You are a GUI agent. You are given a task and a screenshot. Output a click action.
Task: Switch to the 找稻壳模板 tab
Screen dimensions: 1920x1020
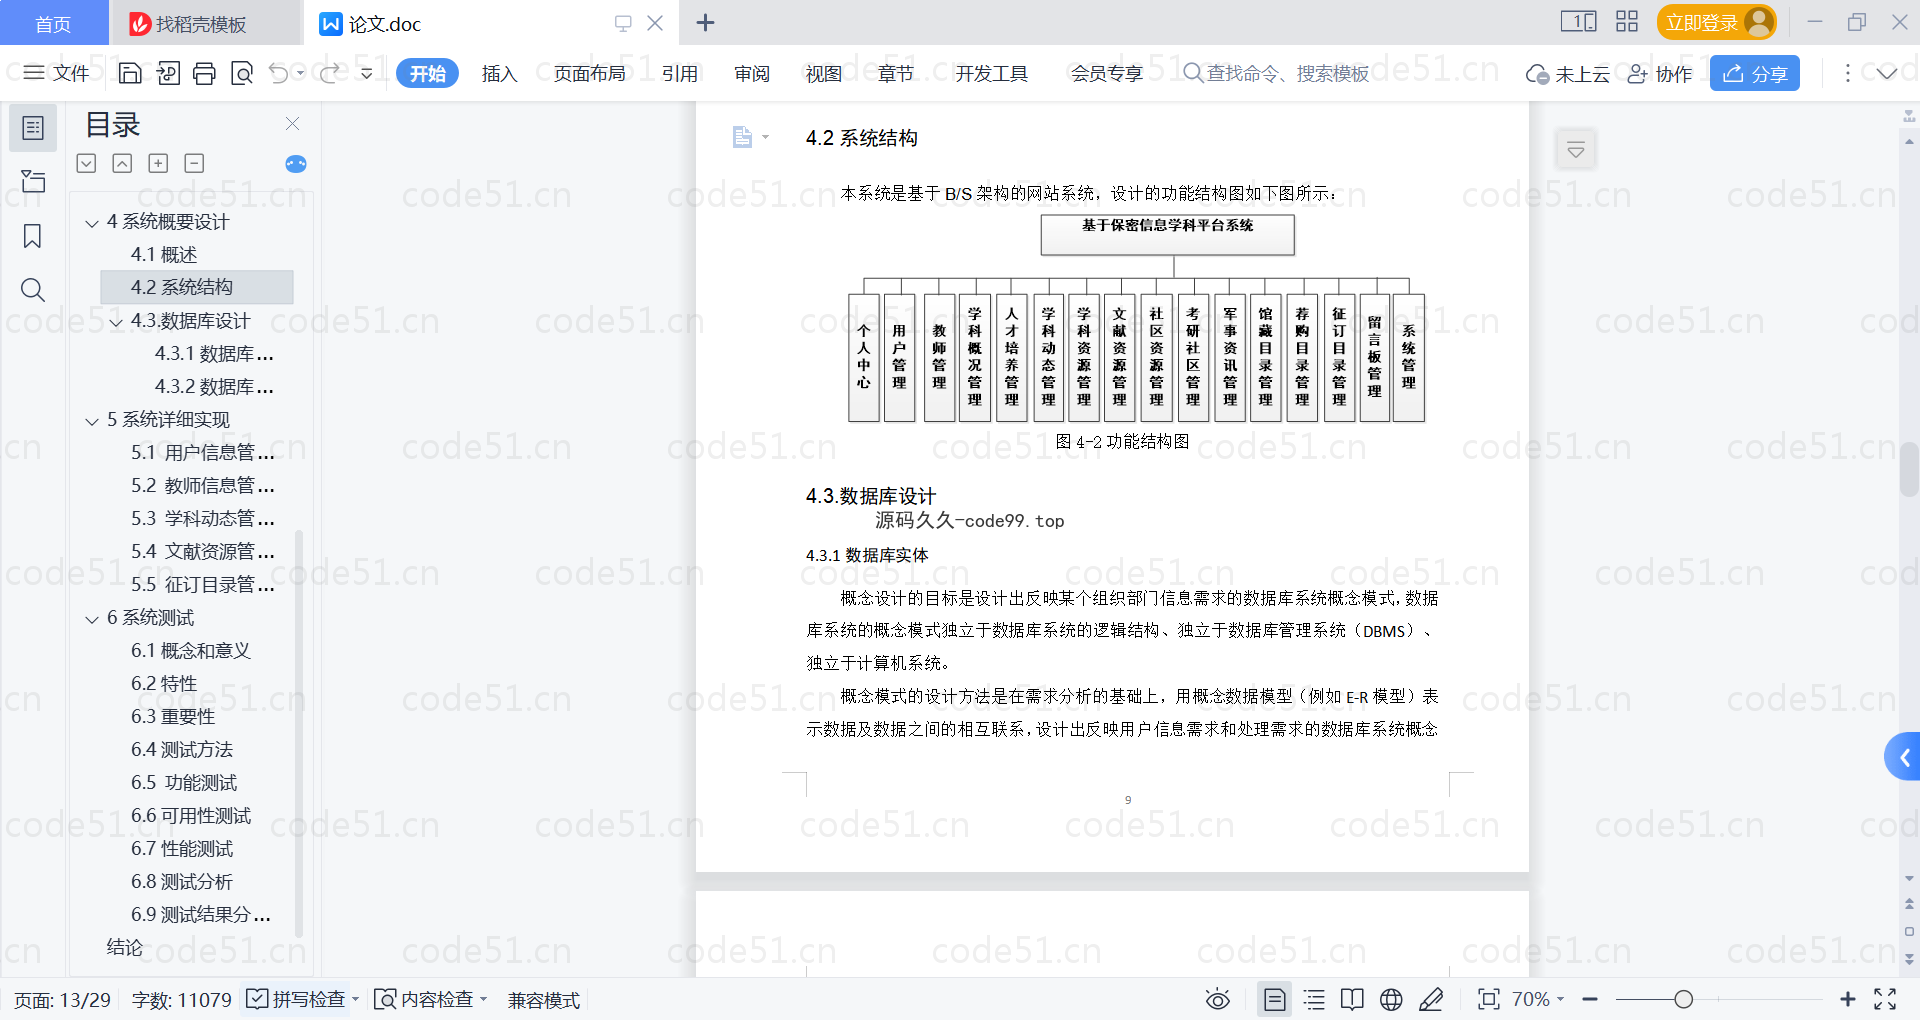coord(204,23)
